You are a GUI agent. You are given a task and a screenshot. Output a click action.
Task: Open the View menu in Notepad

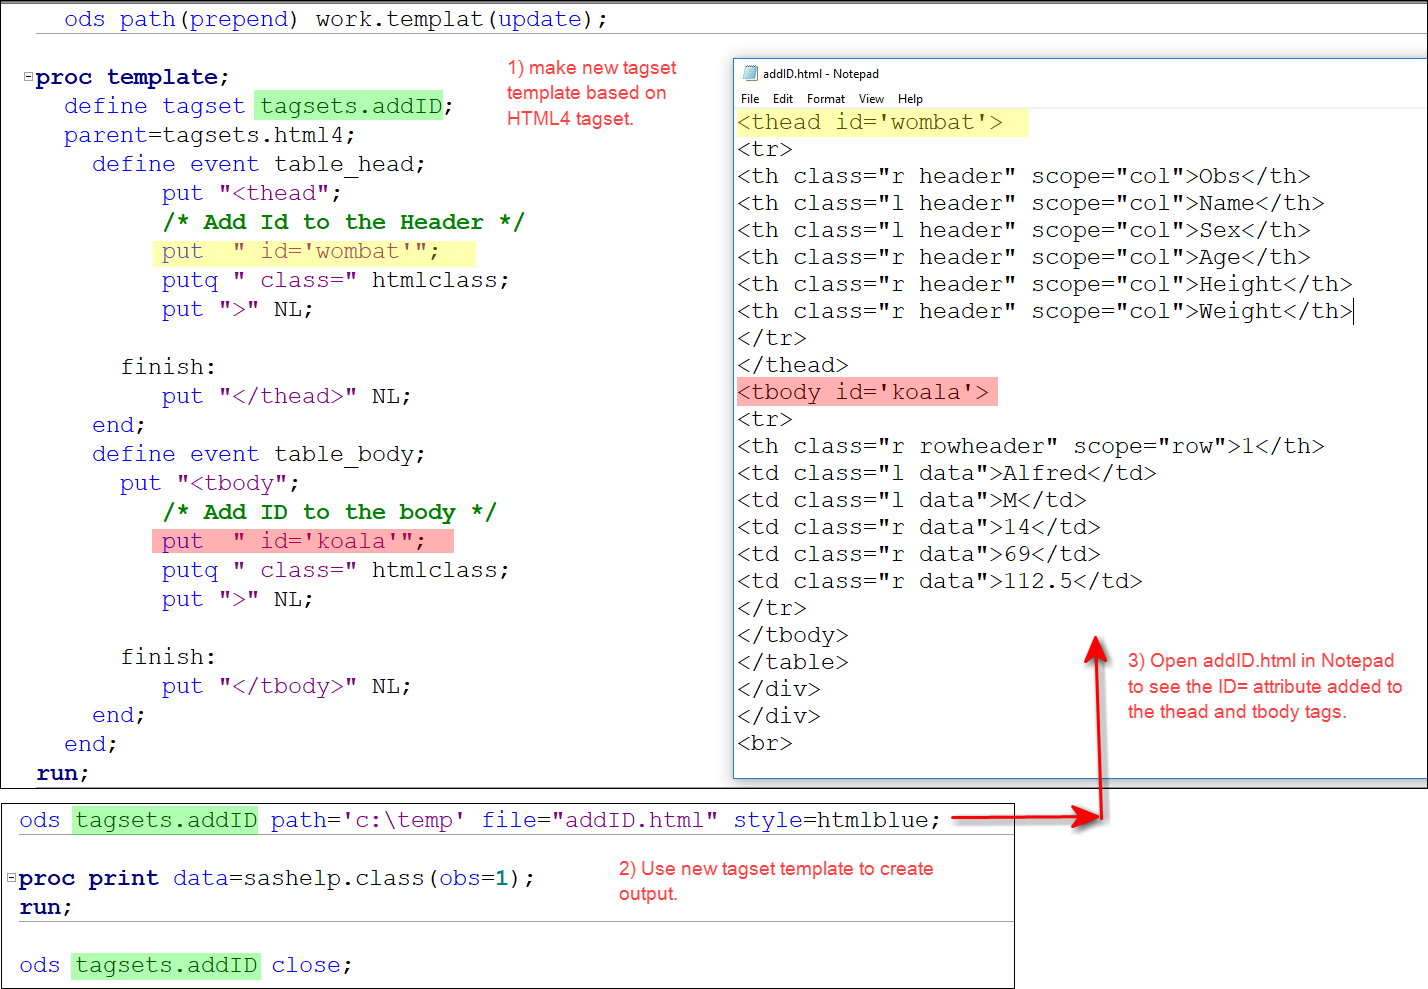(871, 99)
